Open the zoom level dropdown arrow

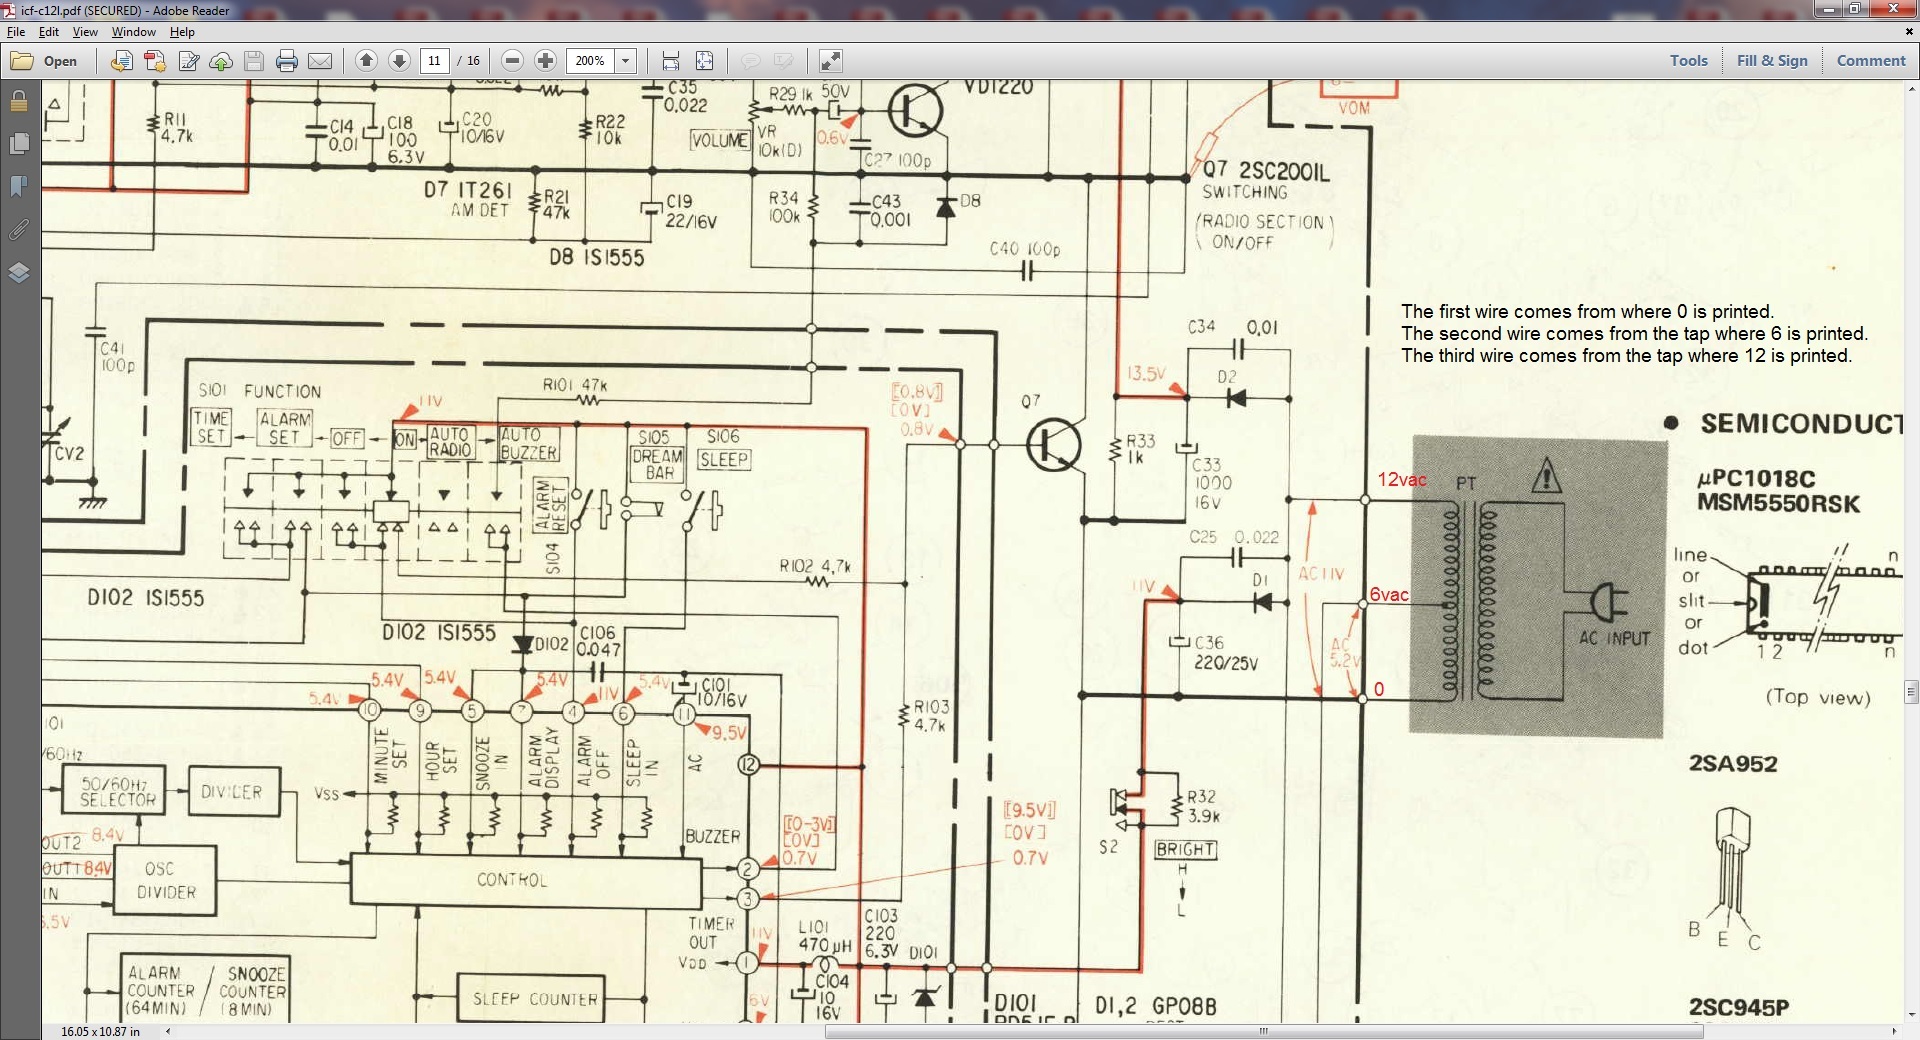626,61
